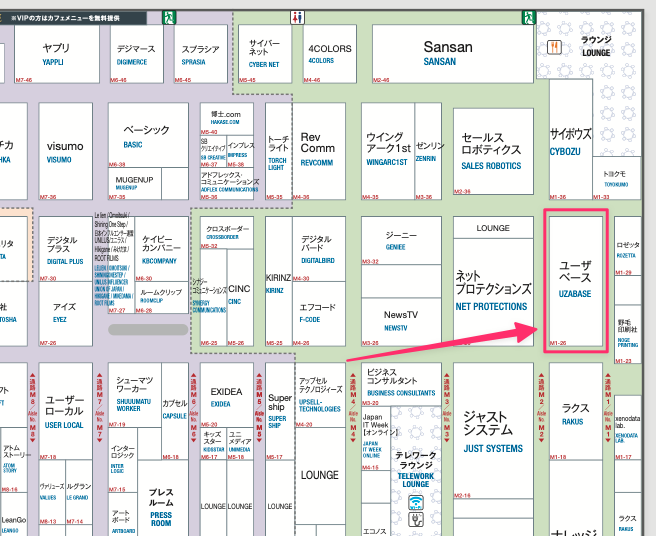Select the Values booth
656x536 pixels.
(x=52, y=492)
